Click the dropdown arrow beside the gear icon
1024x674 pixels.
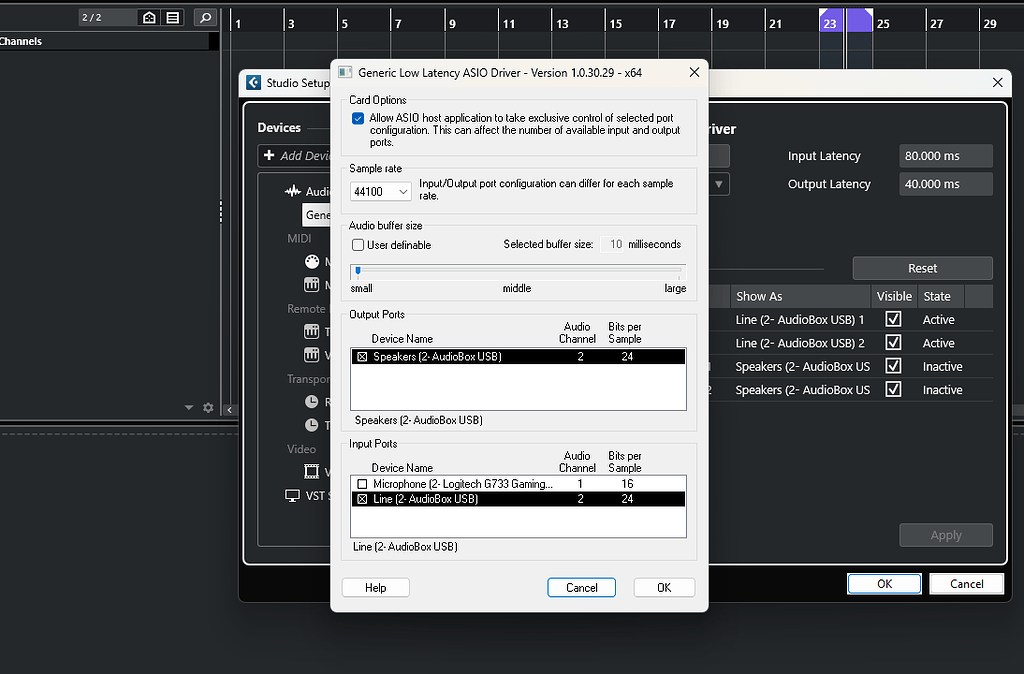point(188,407)
